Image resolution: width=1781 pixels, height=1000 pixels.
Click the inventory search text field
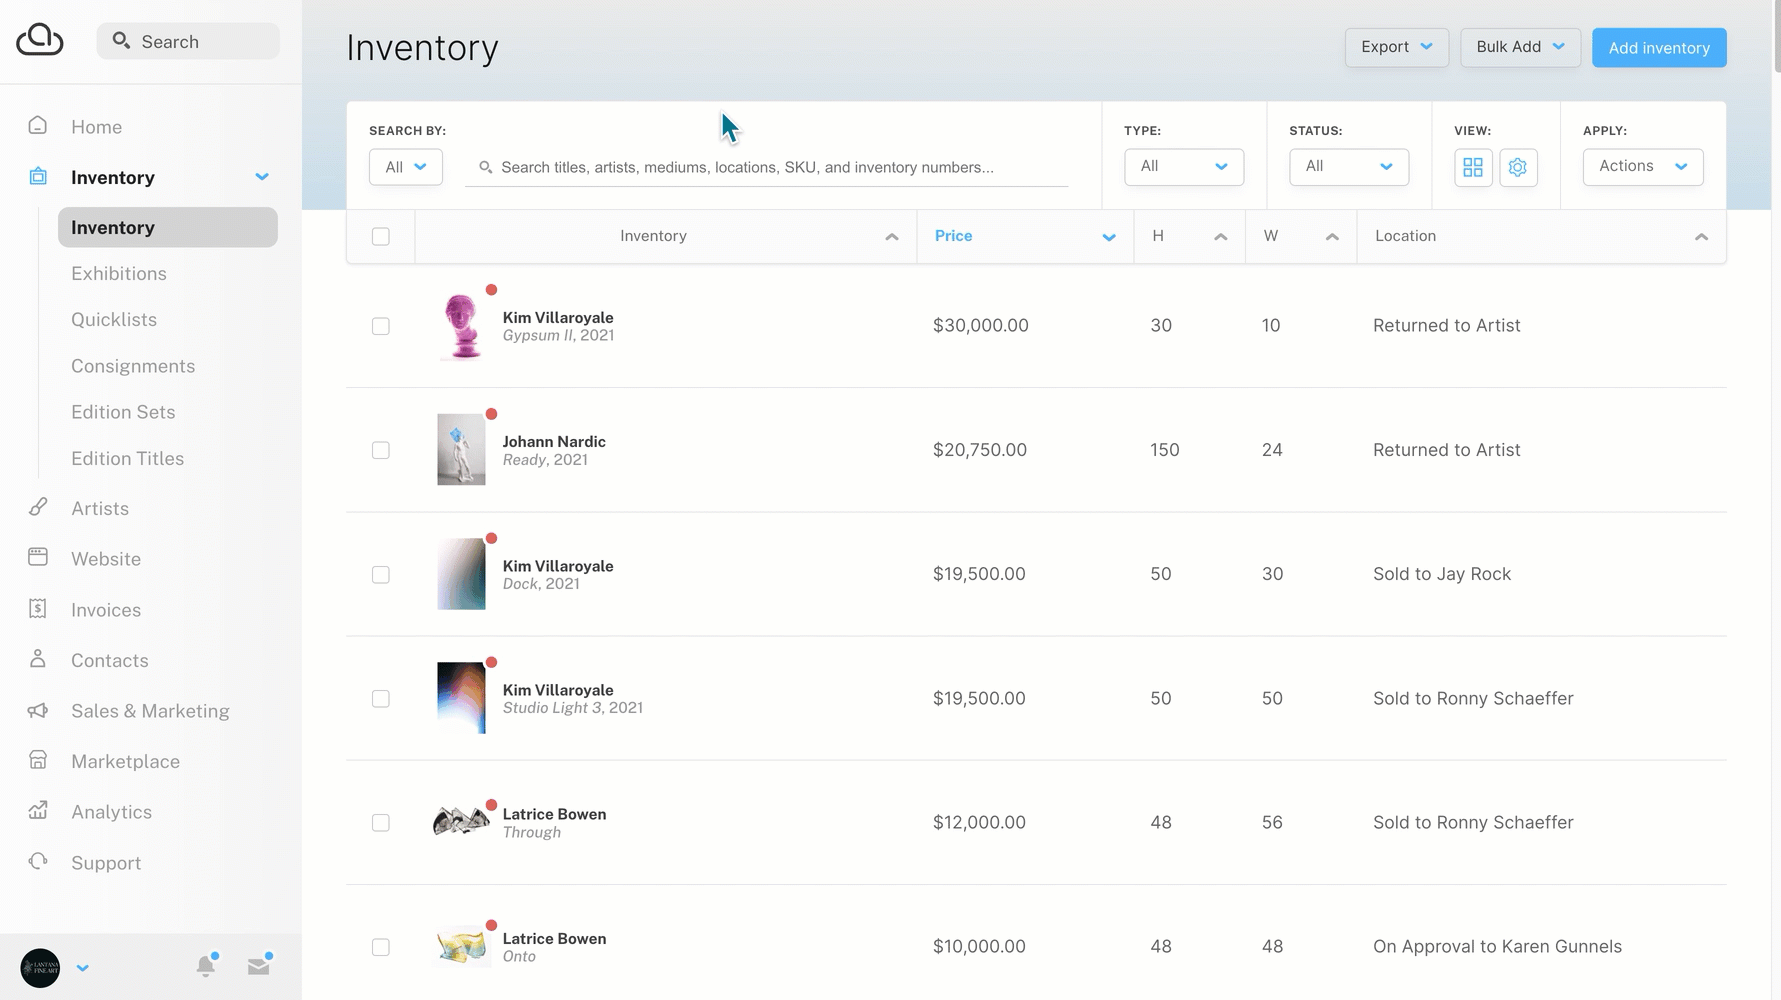[766, 167]
